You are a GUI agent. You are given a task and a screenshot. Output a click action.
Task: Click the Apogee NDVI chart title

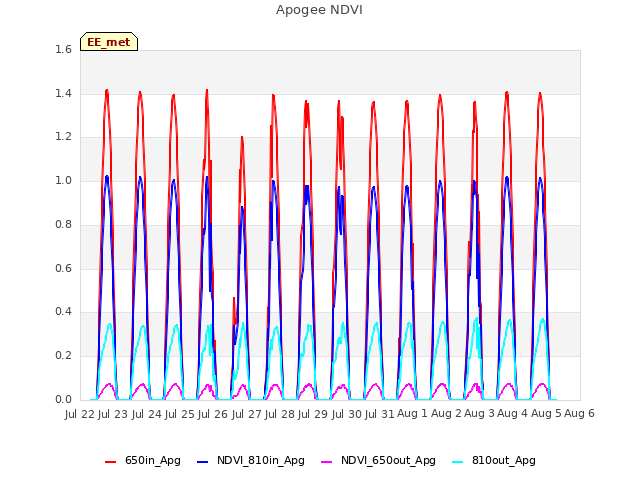[319, 10]
